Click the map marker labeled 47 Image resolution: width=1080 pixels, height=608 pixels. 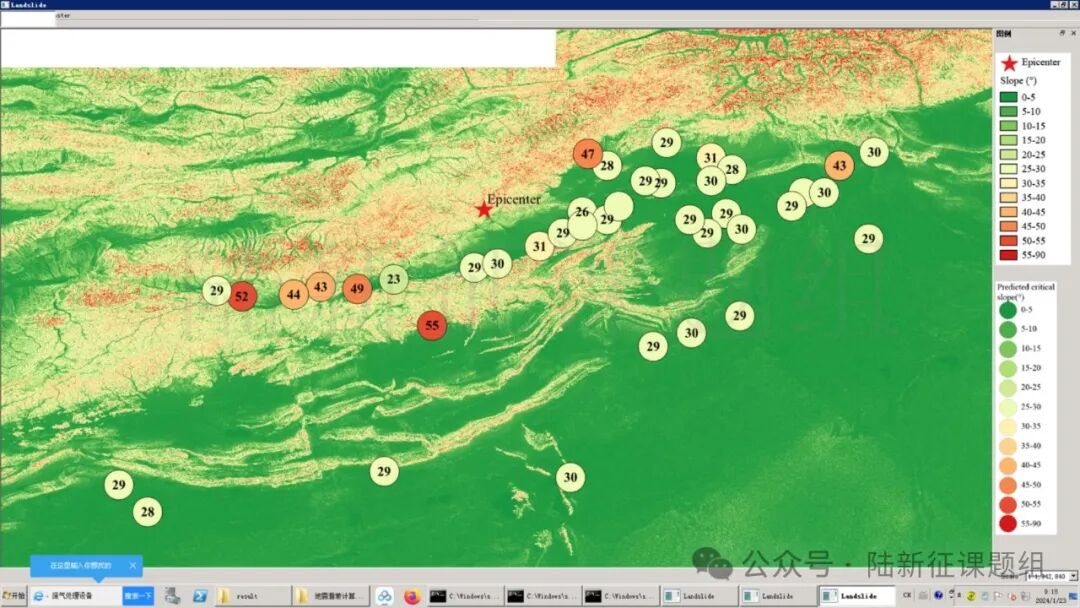pos(588,154)
